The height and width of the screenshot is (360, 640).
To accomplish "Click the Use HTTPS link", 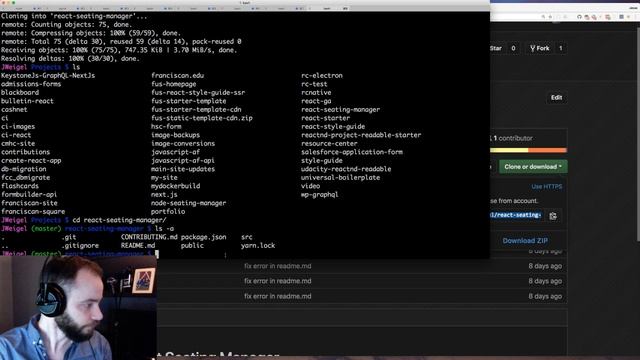I will pyautogui.click(x=547, y=187).
